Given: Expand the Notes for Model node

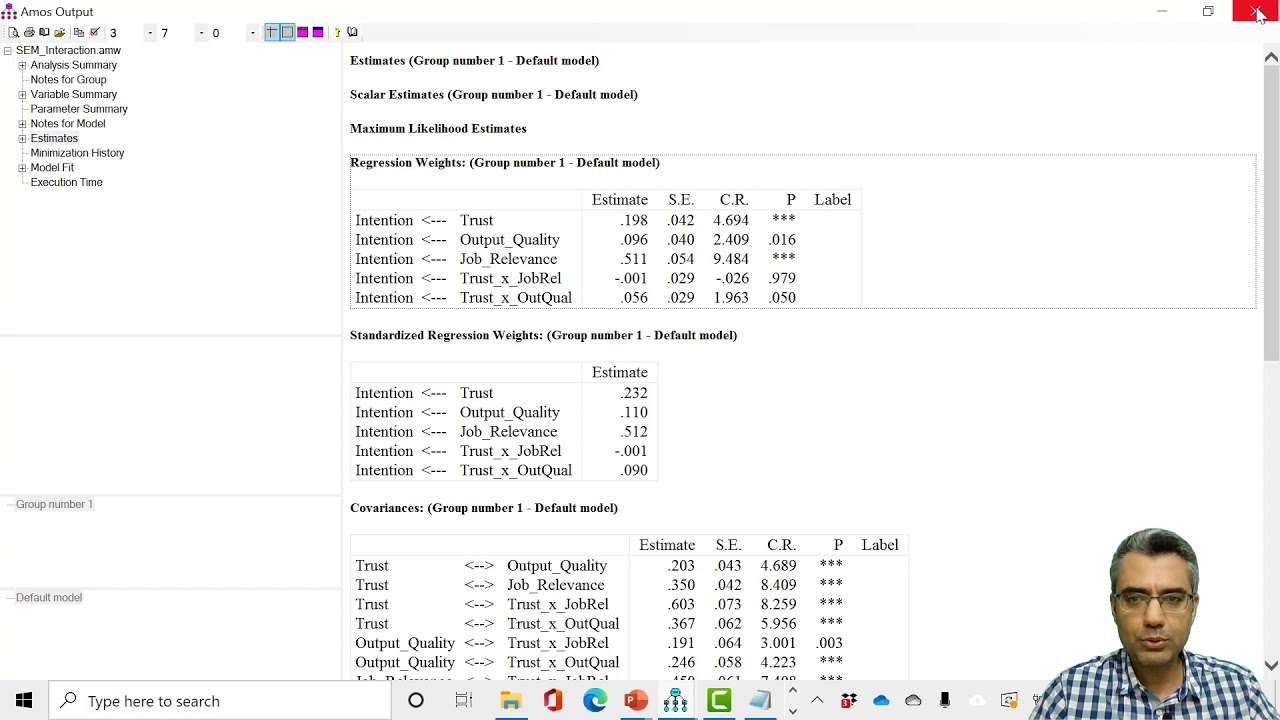Looking at the screenshot, I should tap(22, 124).
